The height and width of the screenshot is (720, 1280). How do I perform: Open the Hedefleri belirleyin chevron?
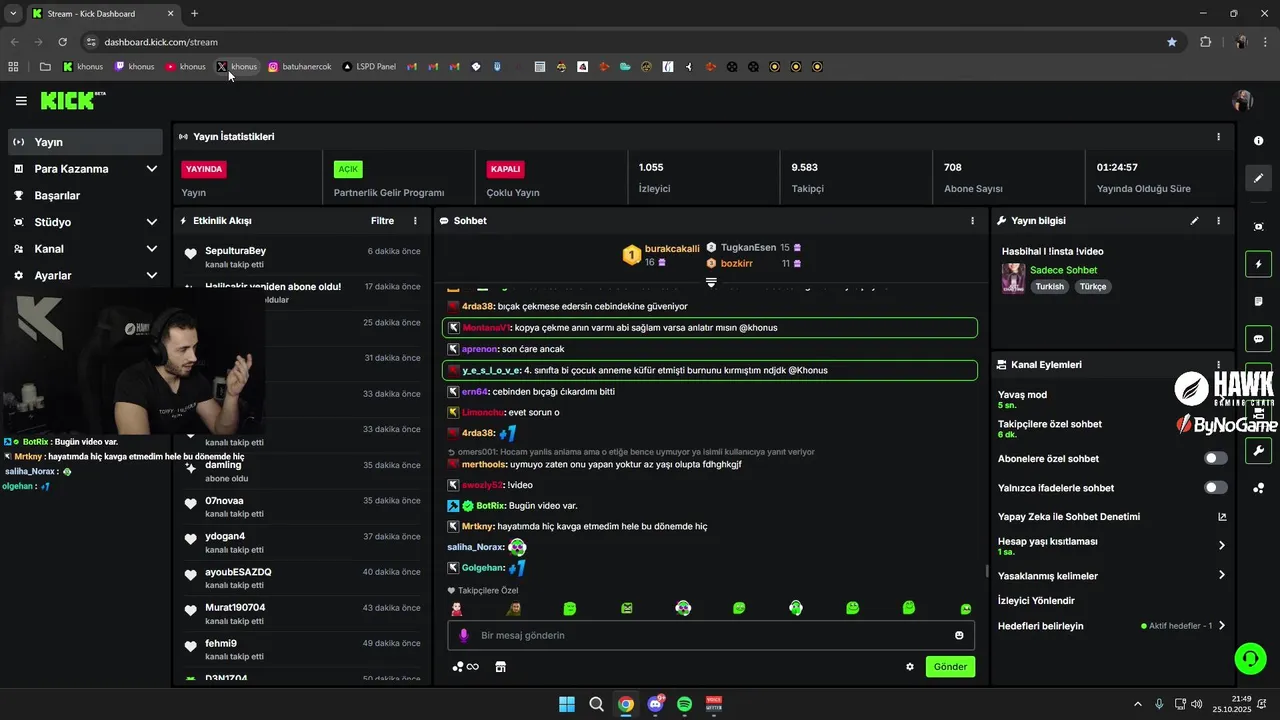click(x=1221, y=626)
